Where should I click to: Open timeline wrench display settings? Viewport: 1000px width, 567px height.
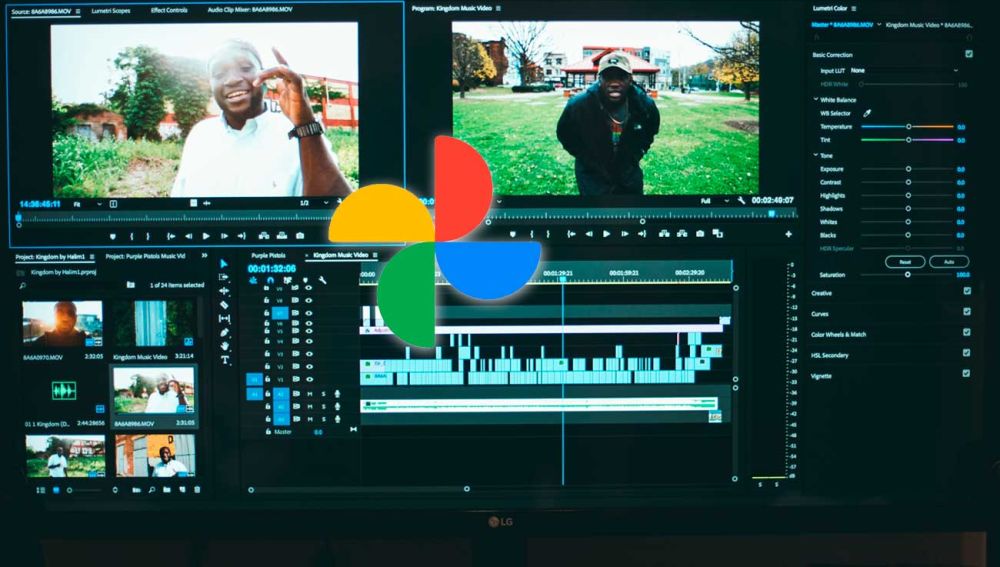coord(322,280)
